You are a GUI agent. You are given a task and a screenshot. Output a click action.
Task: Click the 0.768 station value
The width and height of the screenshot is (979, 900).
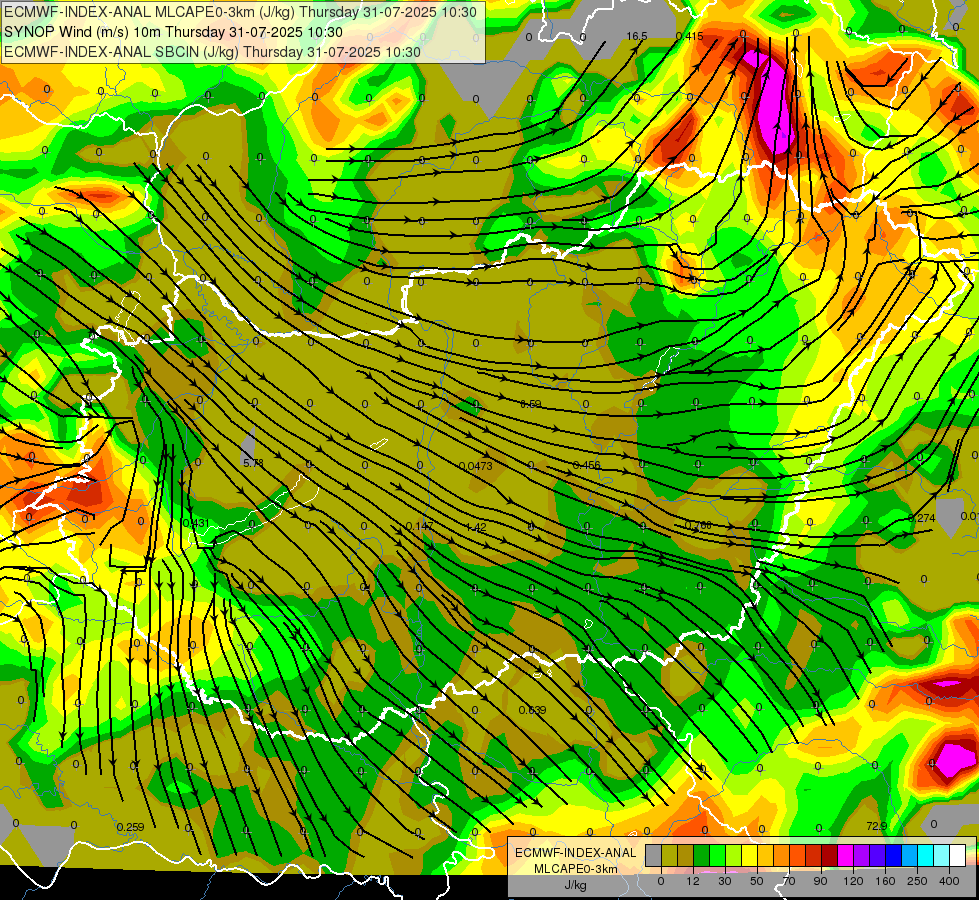coord(698,525)
